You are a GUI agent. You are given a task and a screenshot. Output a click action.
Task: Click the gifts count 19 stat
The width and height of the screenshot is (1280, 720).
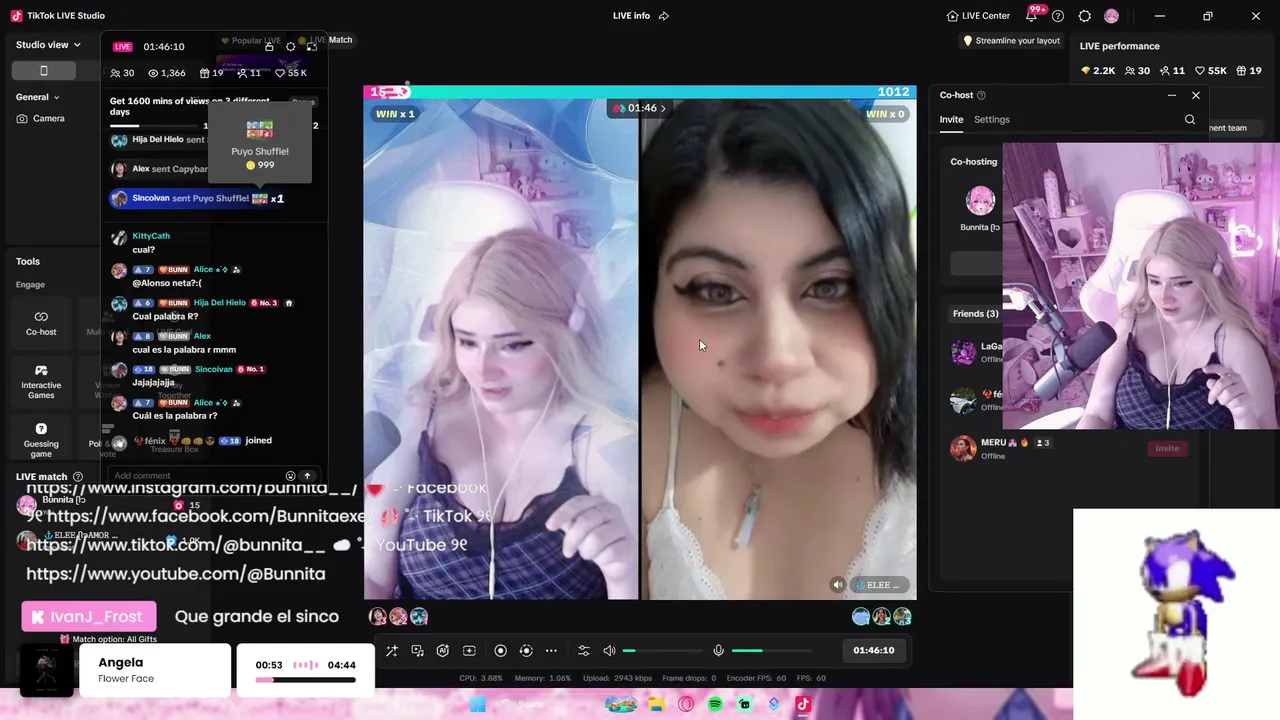(x=211, y=73)
